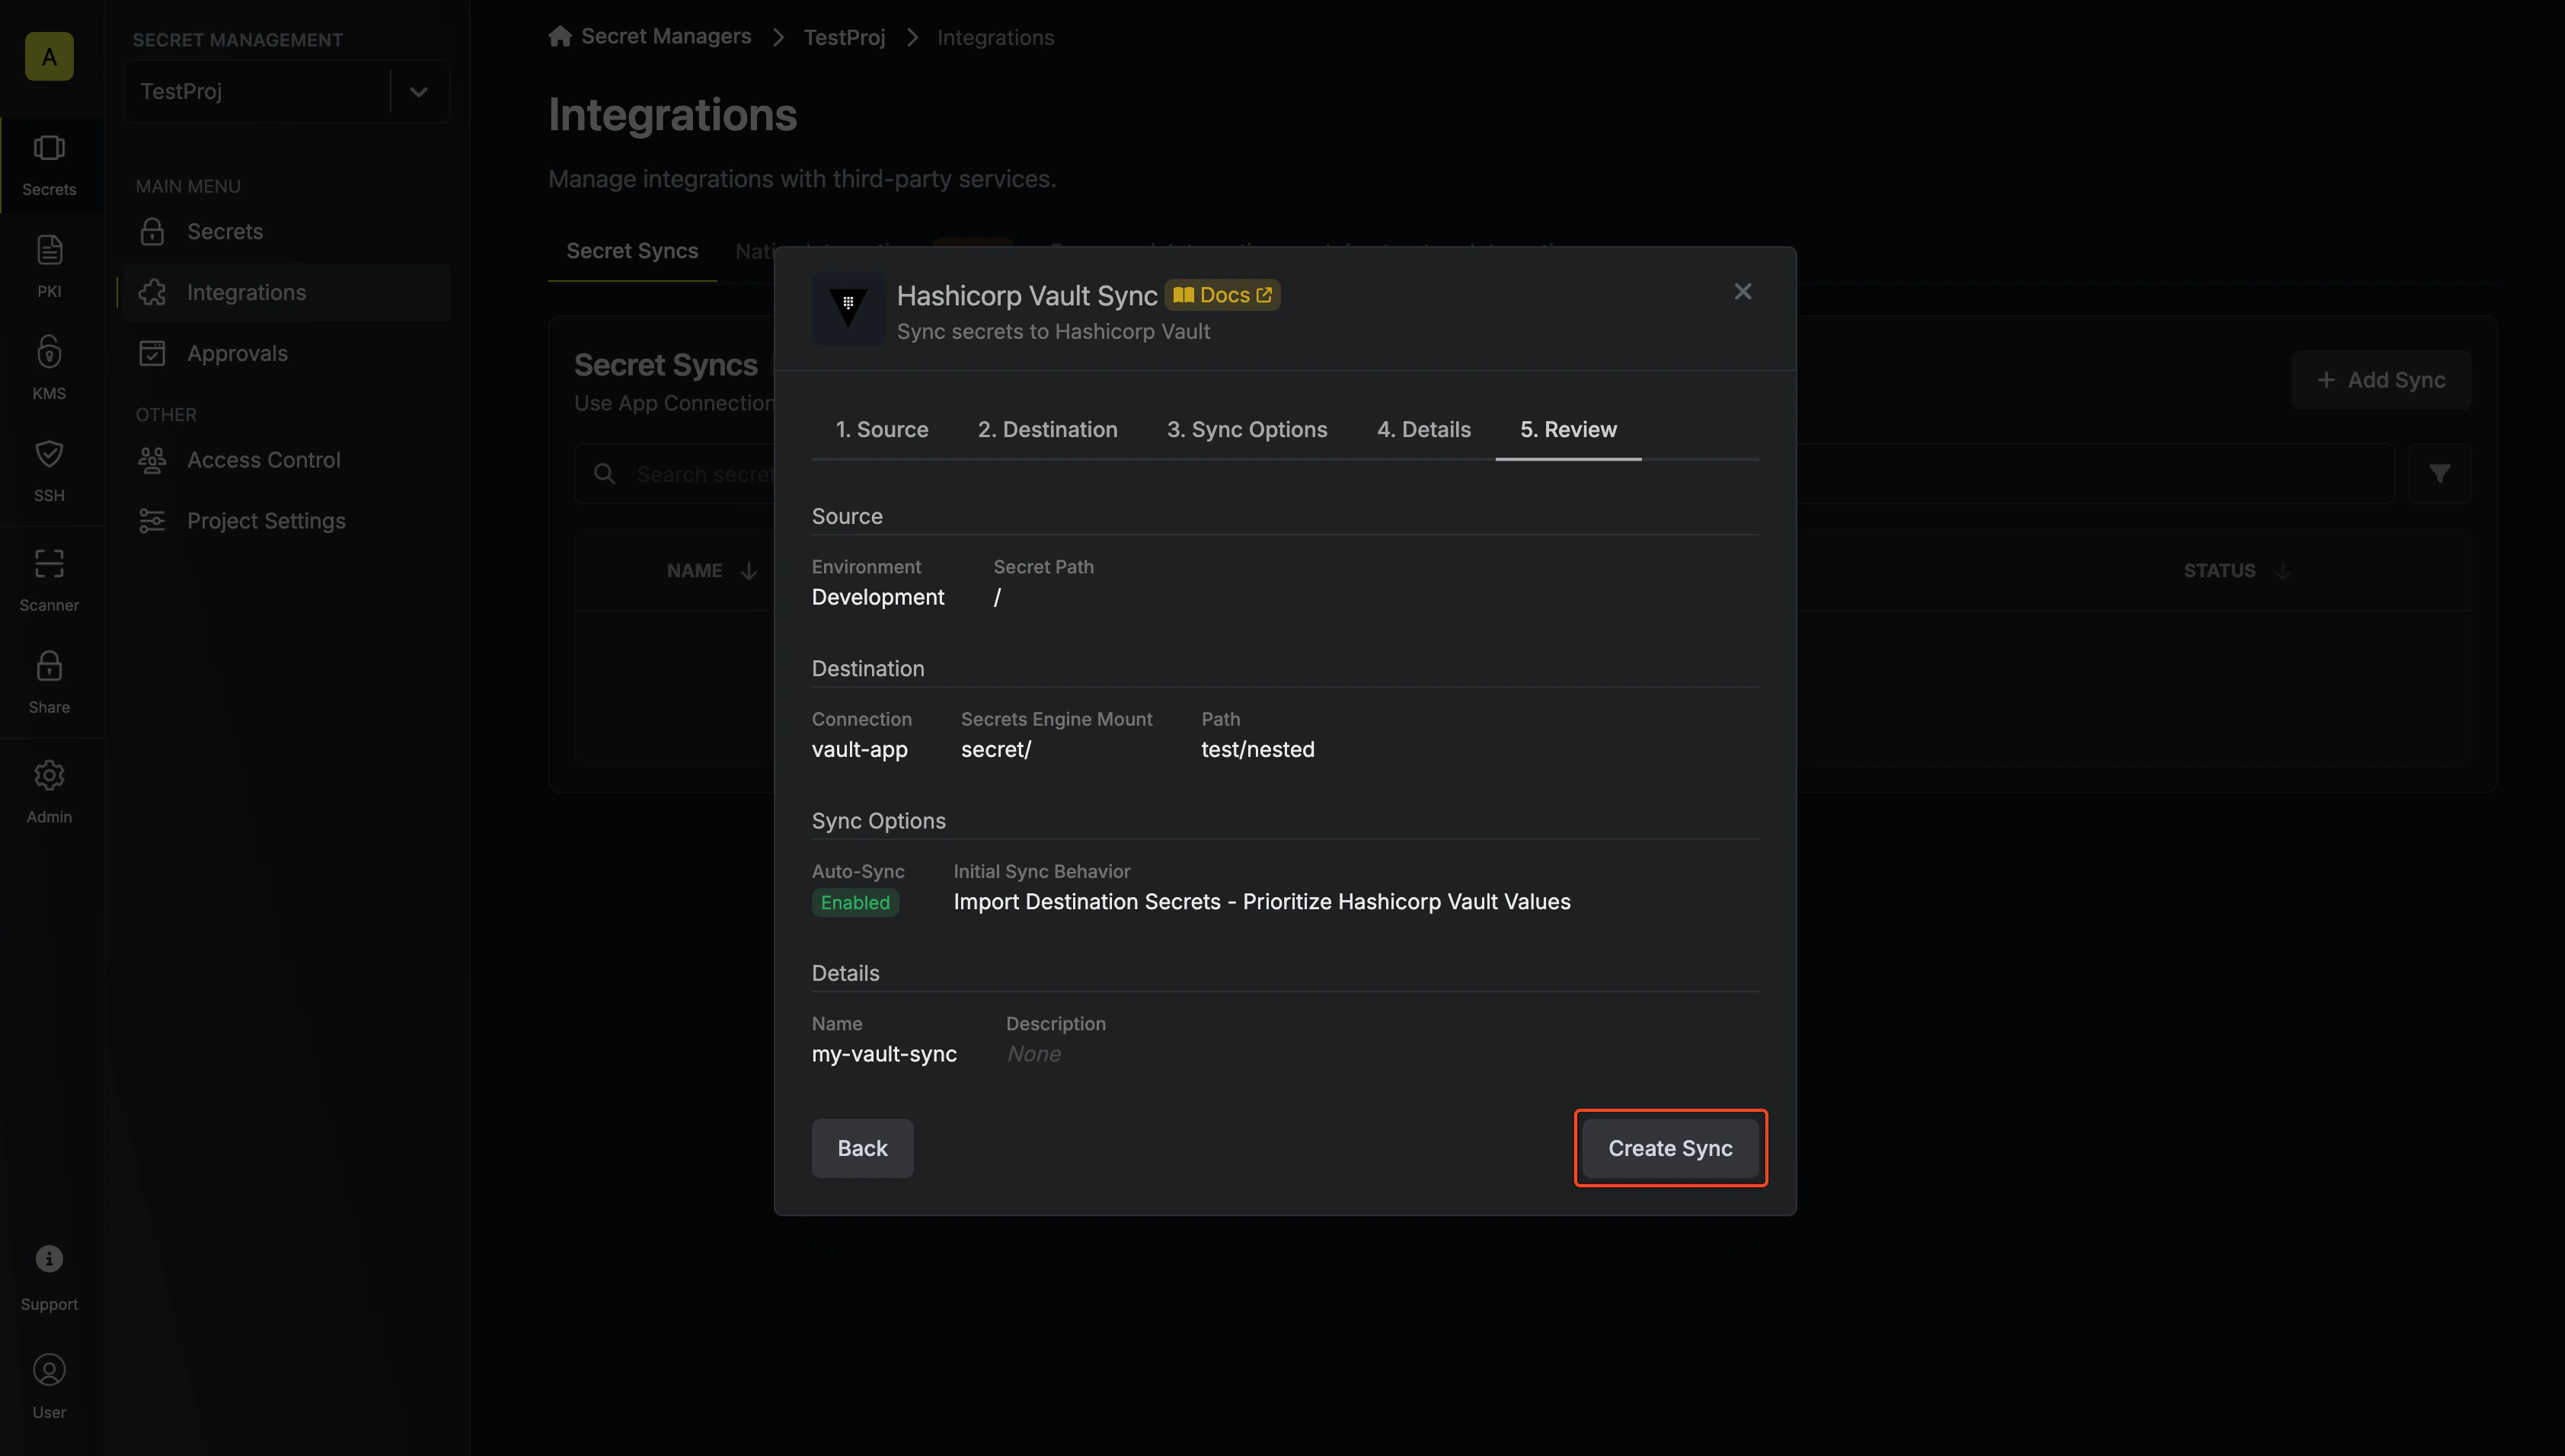Click Integrations breadcrumb text

[995, 37]
